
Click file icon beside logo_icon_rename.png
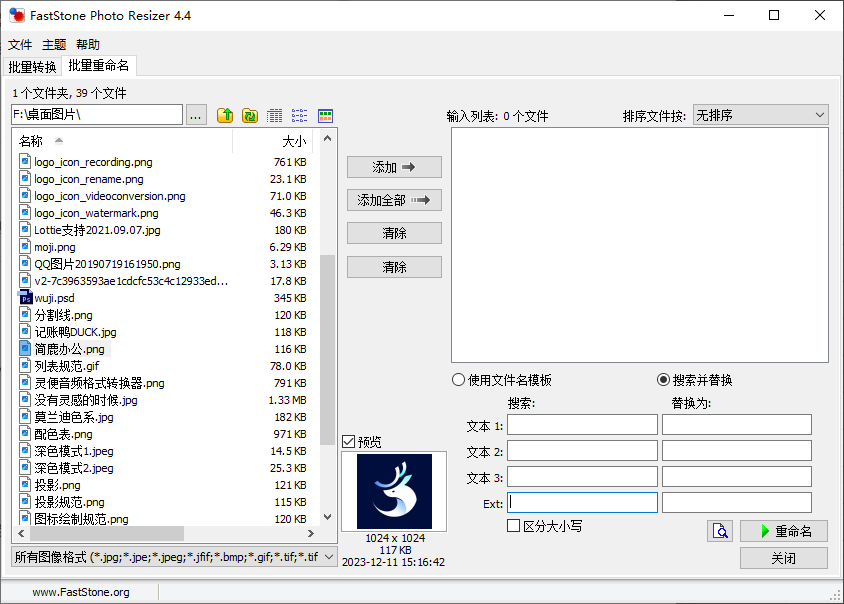[x=25, y=179]
